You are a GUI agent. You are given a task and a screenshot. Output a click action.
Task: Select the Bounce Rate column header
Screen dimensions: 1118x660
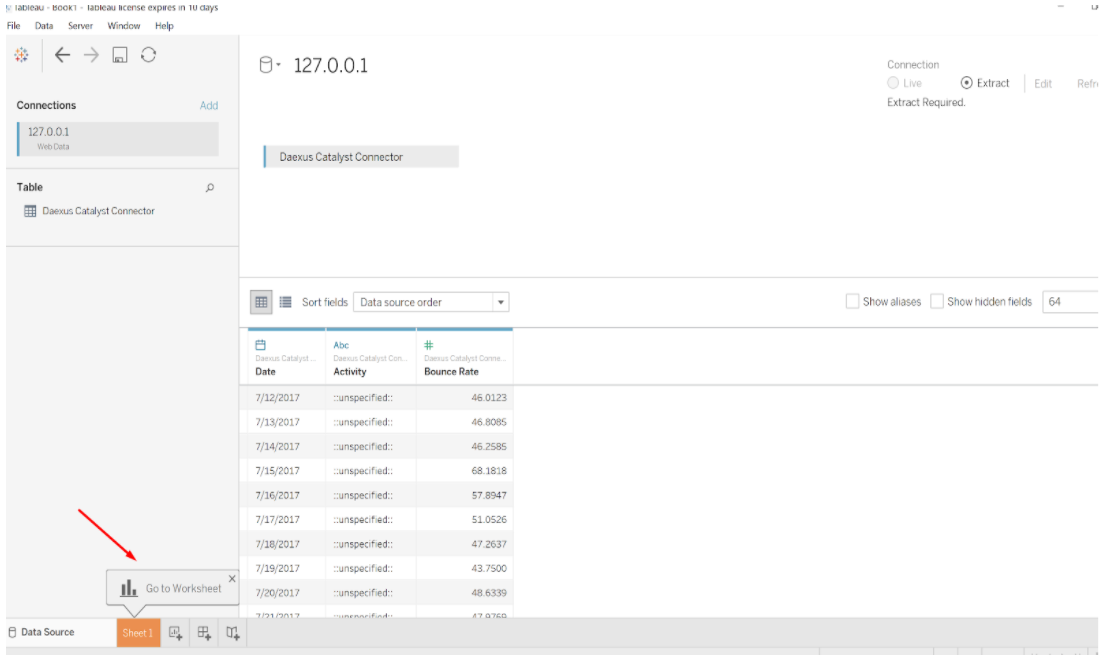[465, 358]
